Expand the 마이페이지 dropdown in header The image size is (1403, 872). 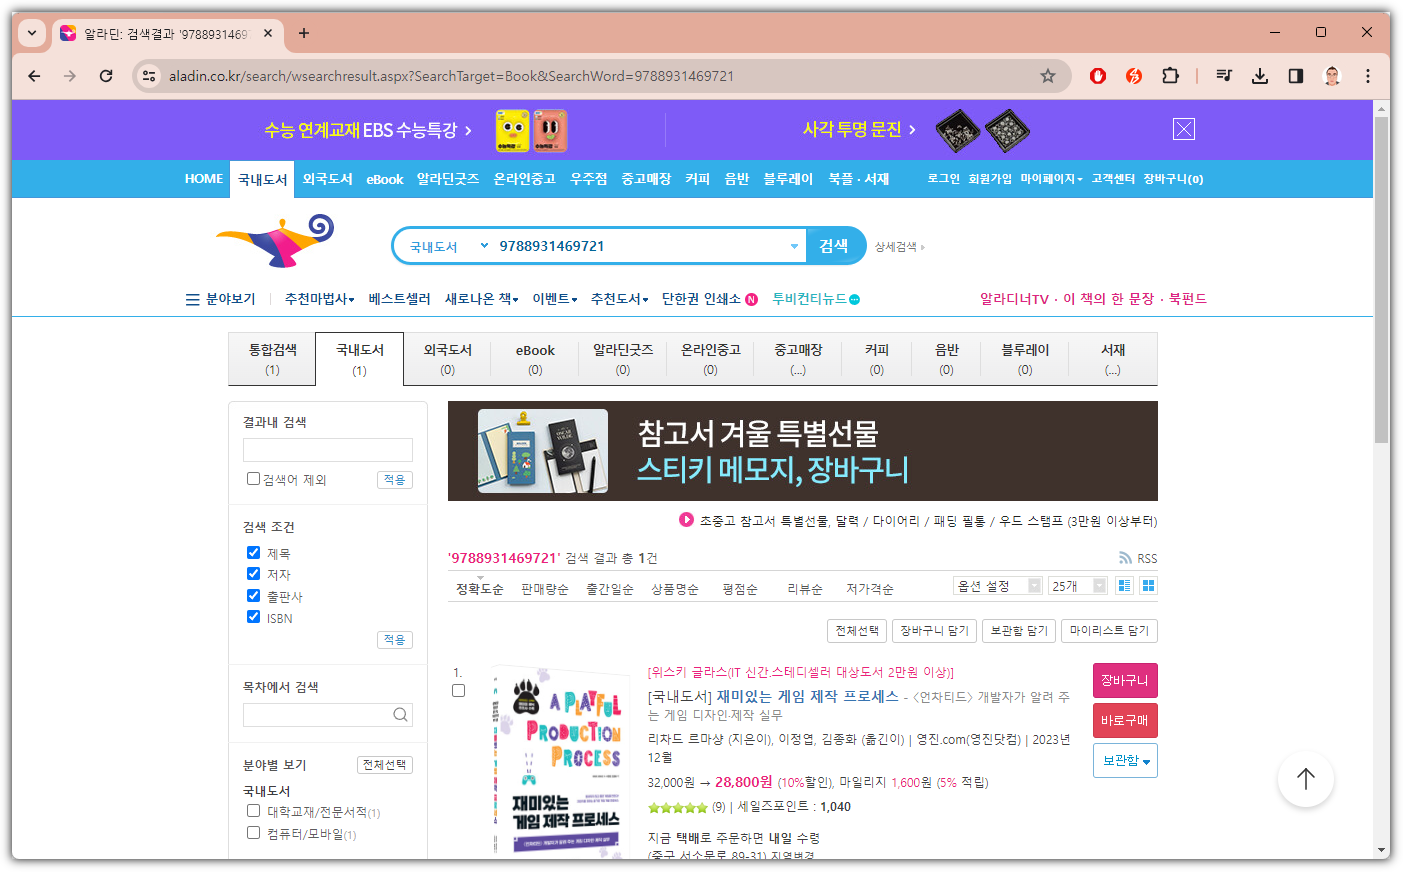coord(1051,179)
